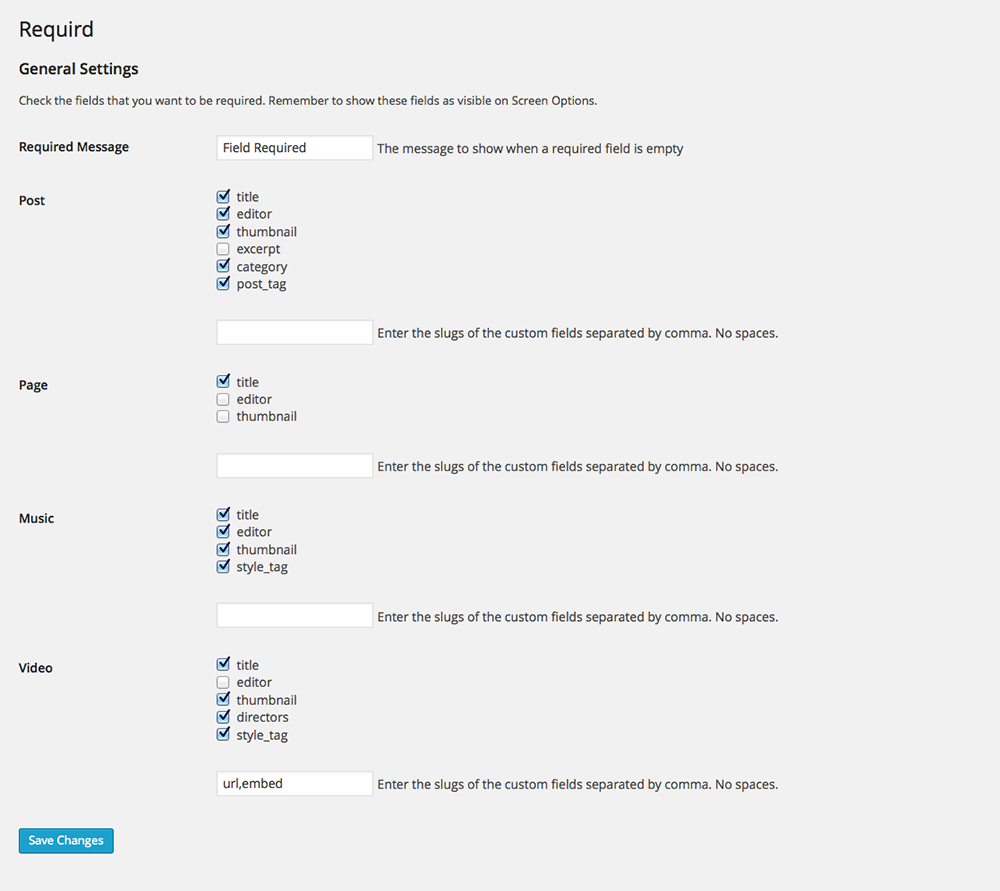Toggle the Page title checkbox
The height and width of the screenshot is (891, 1000).
click(x=223, y=381)
